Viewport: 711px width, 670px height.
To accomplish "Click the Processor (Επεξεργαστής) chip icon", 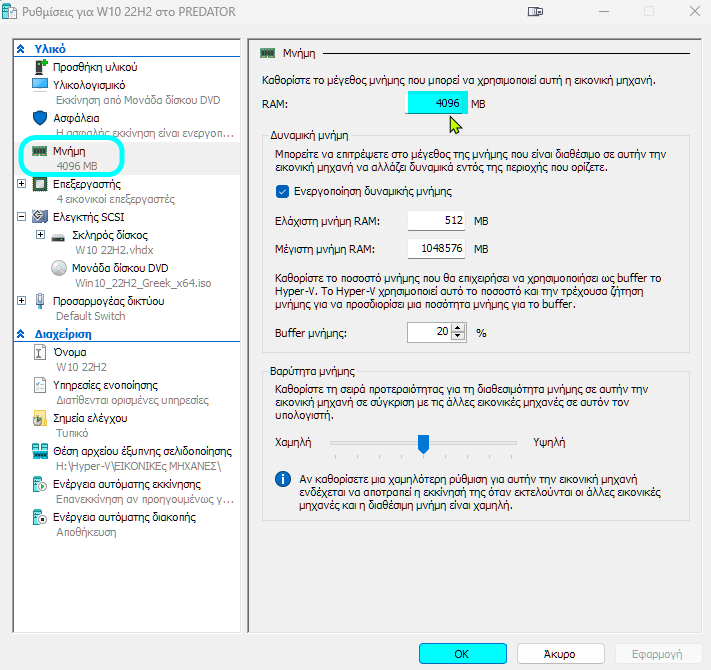I will point(40,184).
